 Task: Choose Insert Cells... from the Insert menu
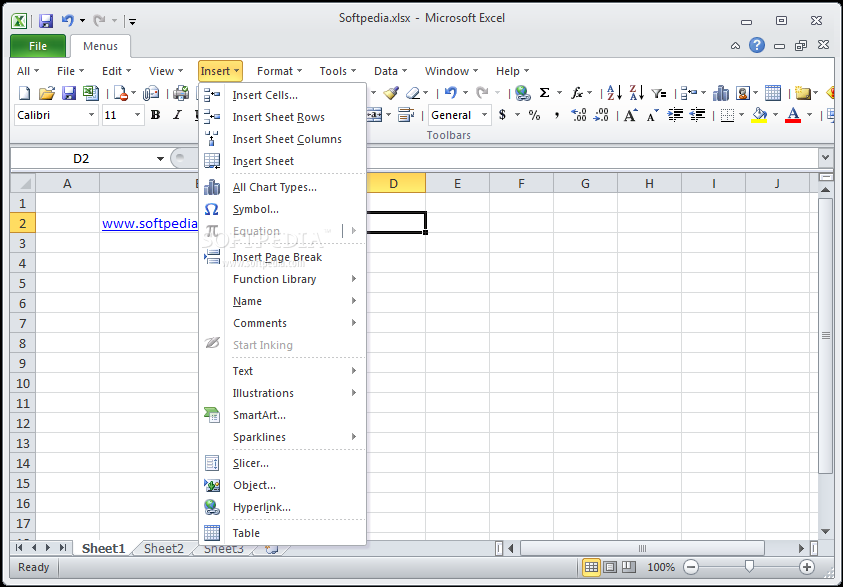tap(283, 95)
